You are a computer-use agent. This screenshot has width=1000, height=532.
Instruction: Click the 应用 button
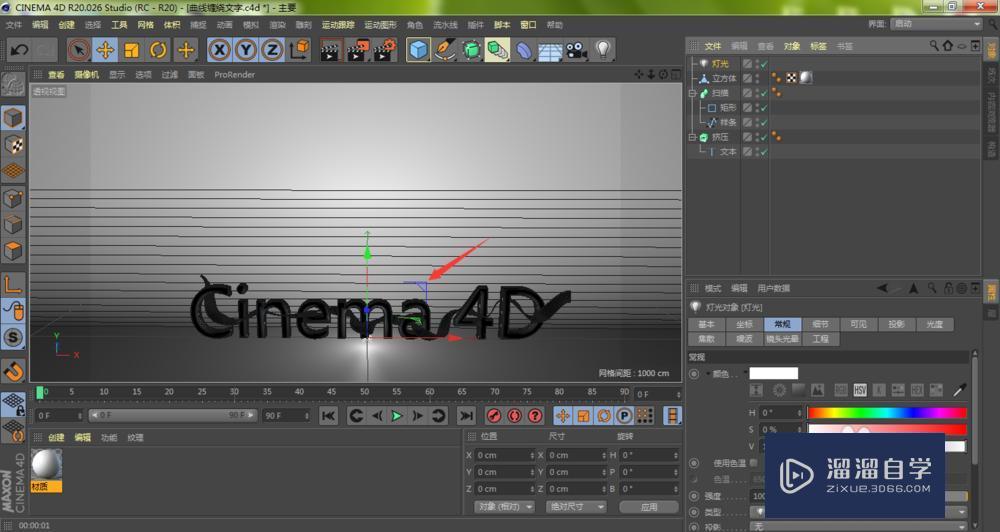tap(649, 507)
